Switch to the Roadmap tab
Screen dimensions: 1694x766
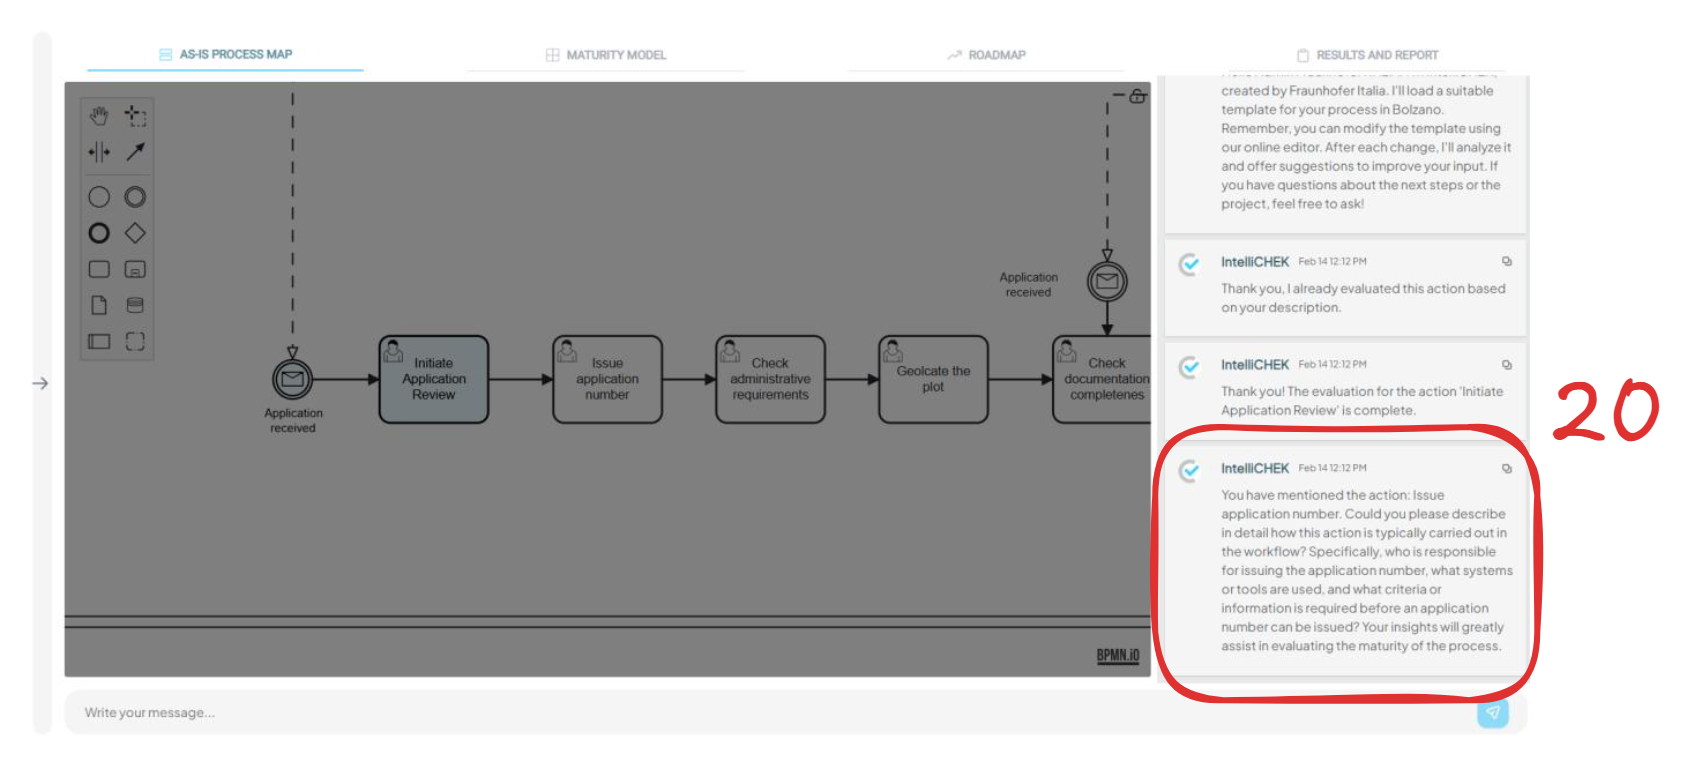pyautogui.click(x=986, y=55)
